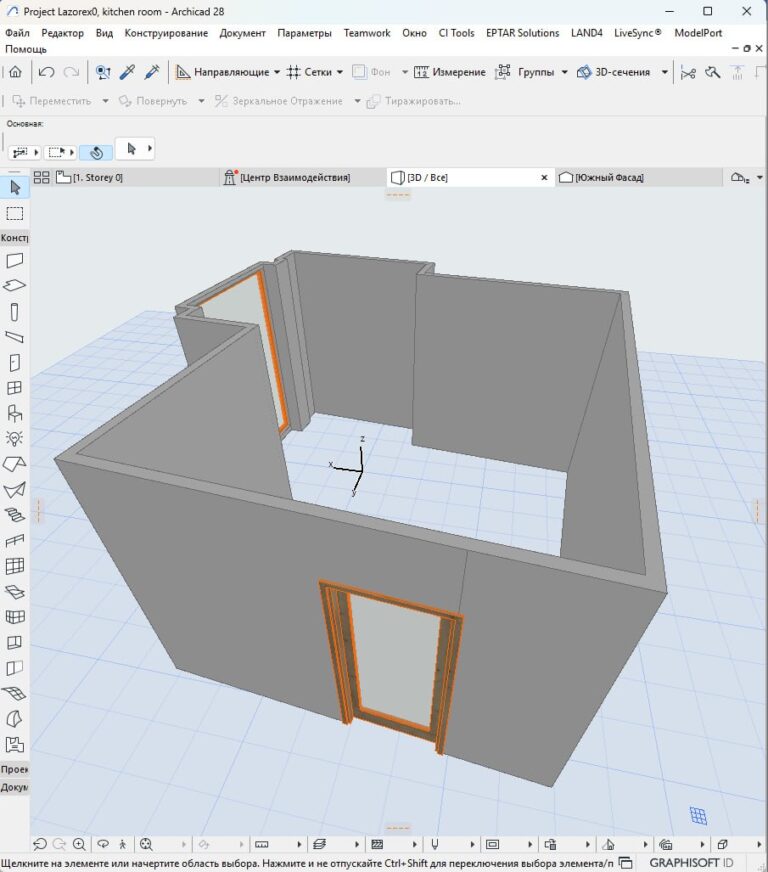768x872 pixels.
Task: Select the Beam tool
Action: [x=14, y=337]
